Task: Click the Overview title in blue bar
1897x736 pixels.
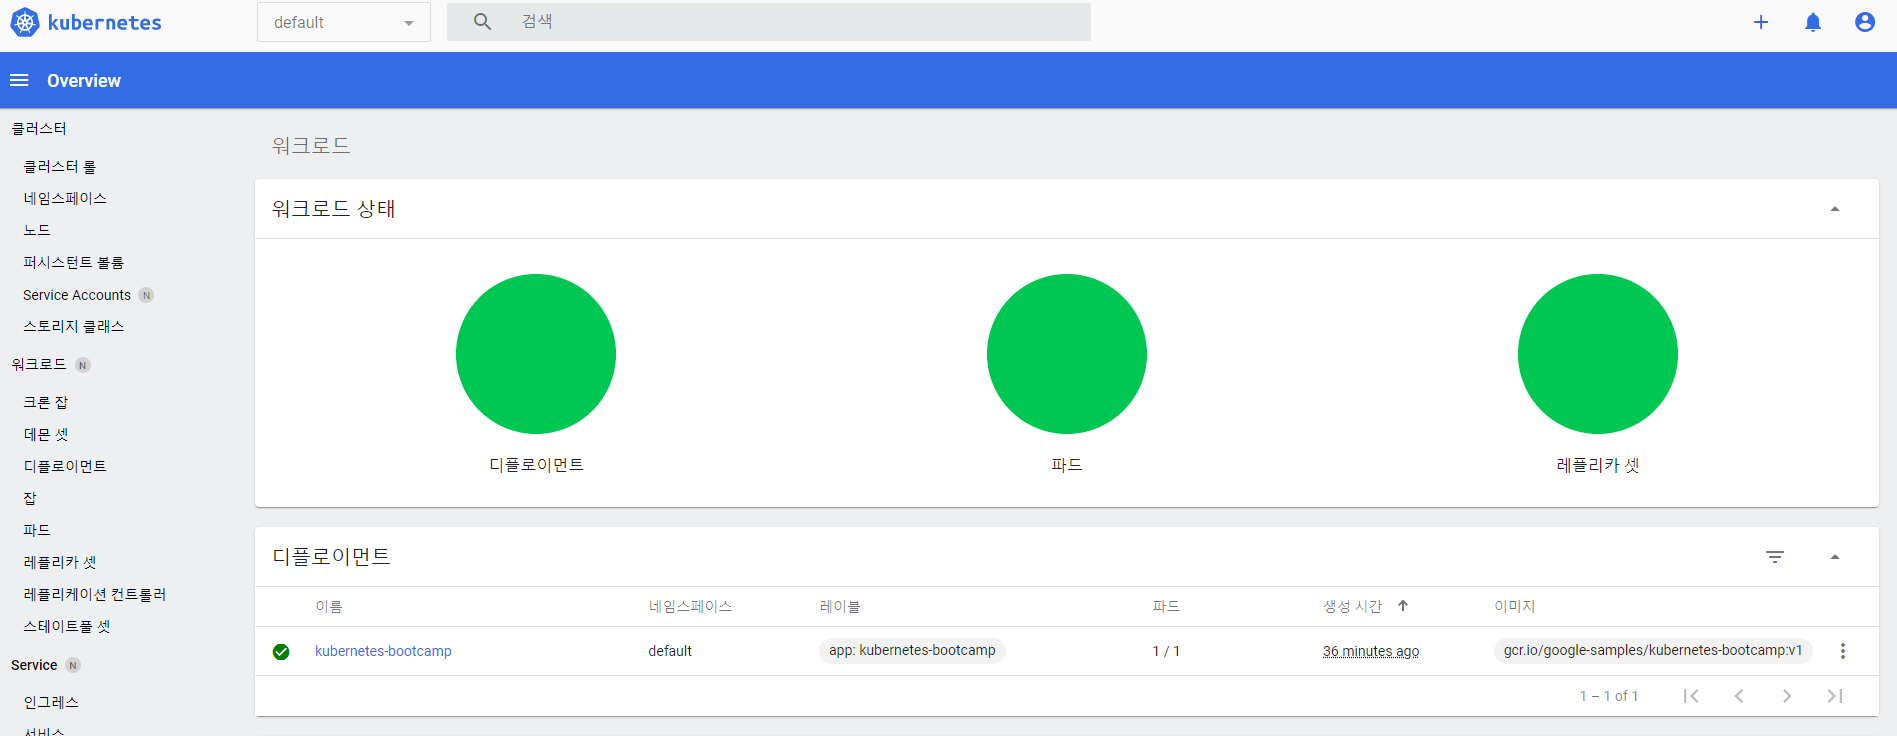Action: [x=84, y=81]
